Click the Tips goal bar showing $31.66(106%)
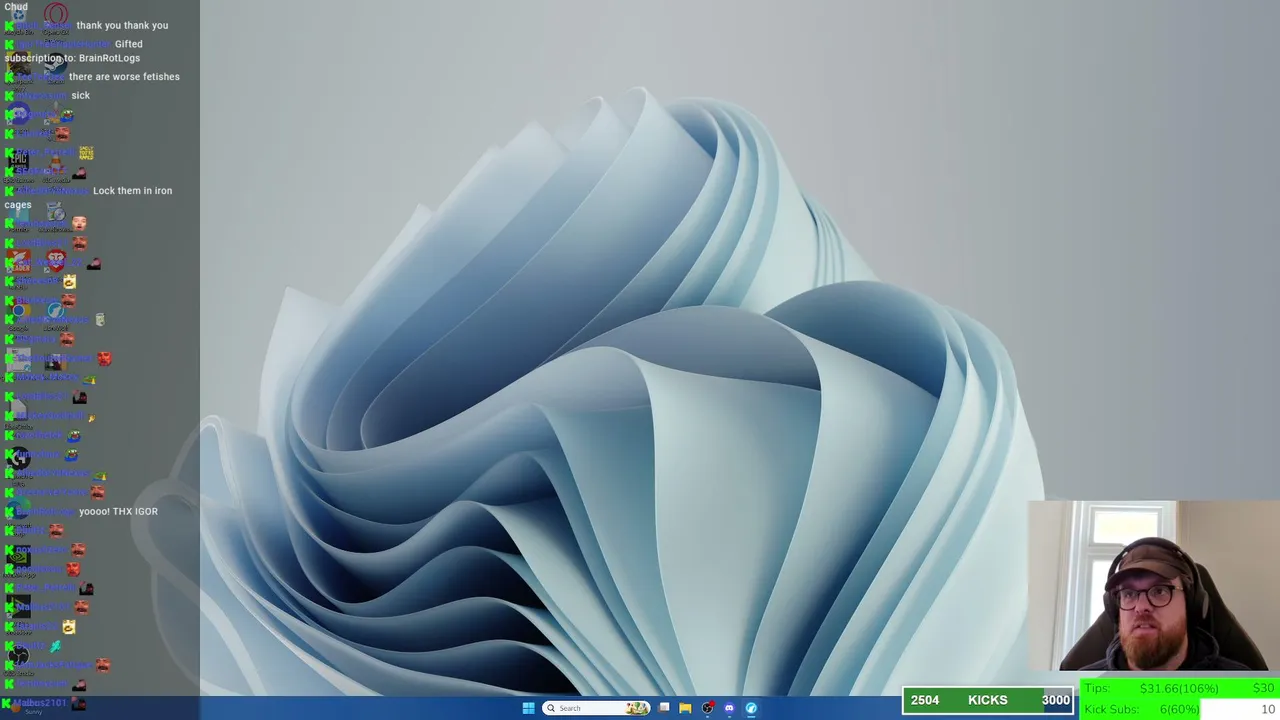This screenshot has height=720, width=1280. [x=1179, y=688]
